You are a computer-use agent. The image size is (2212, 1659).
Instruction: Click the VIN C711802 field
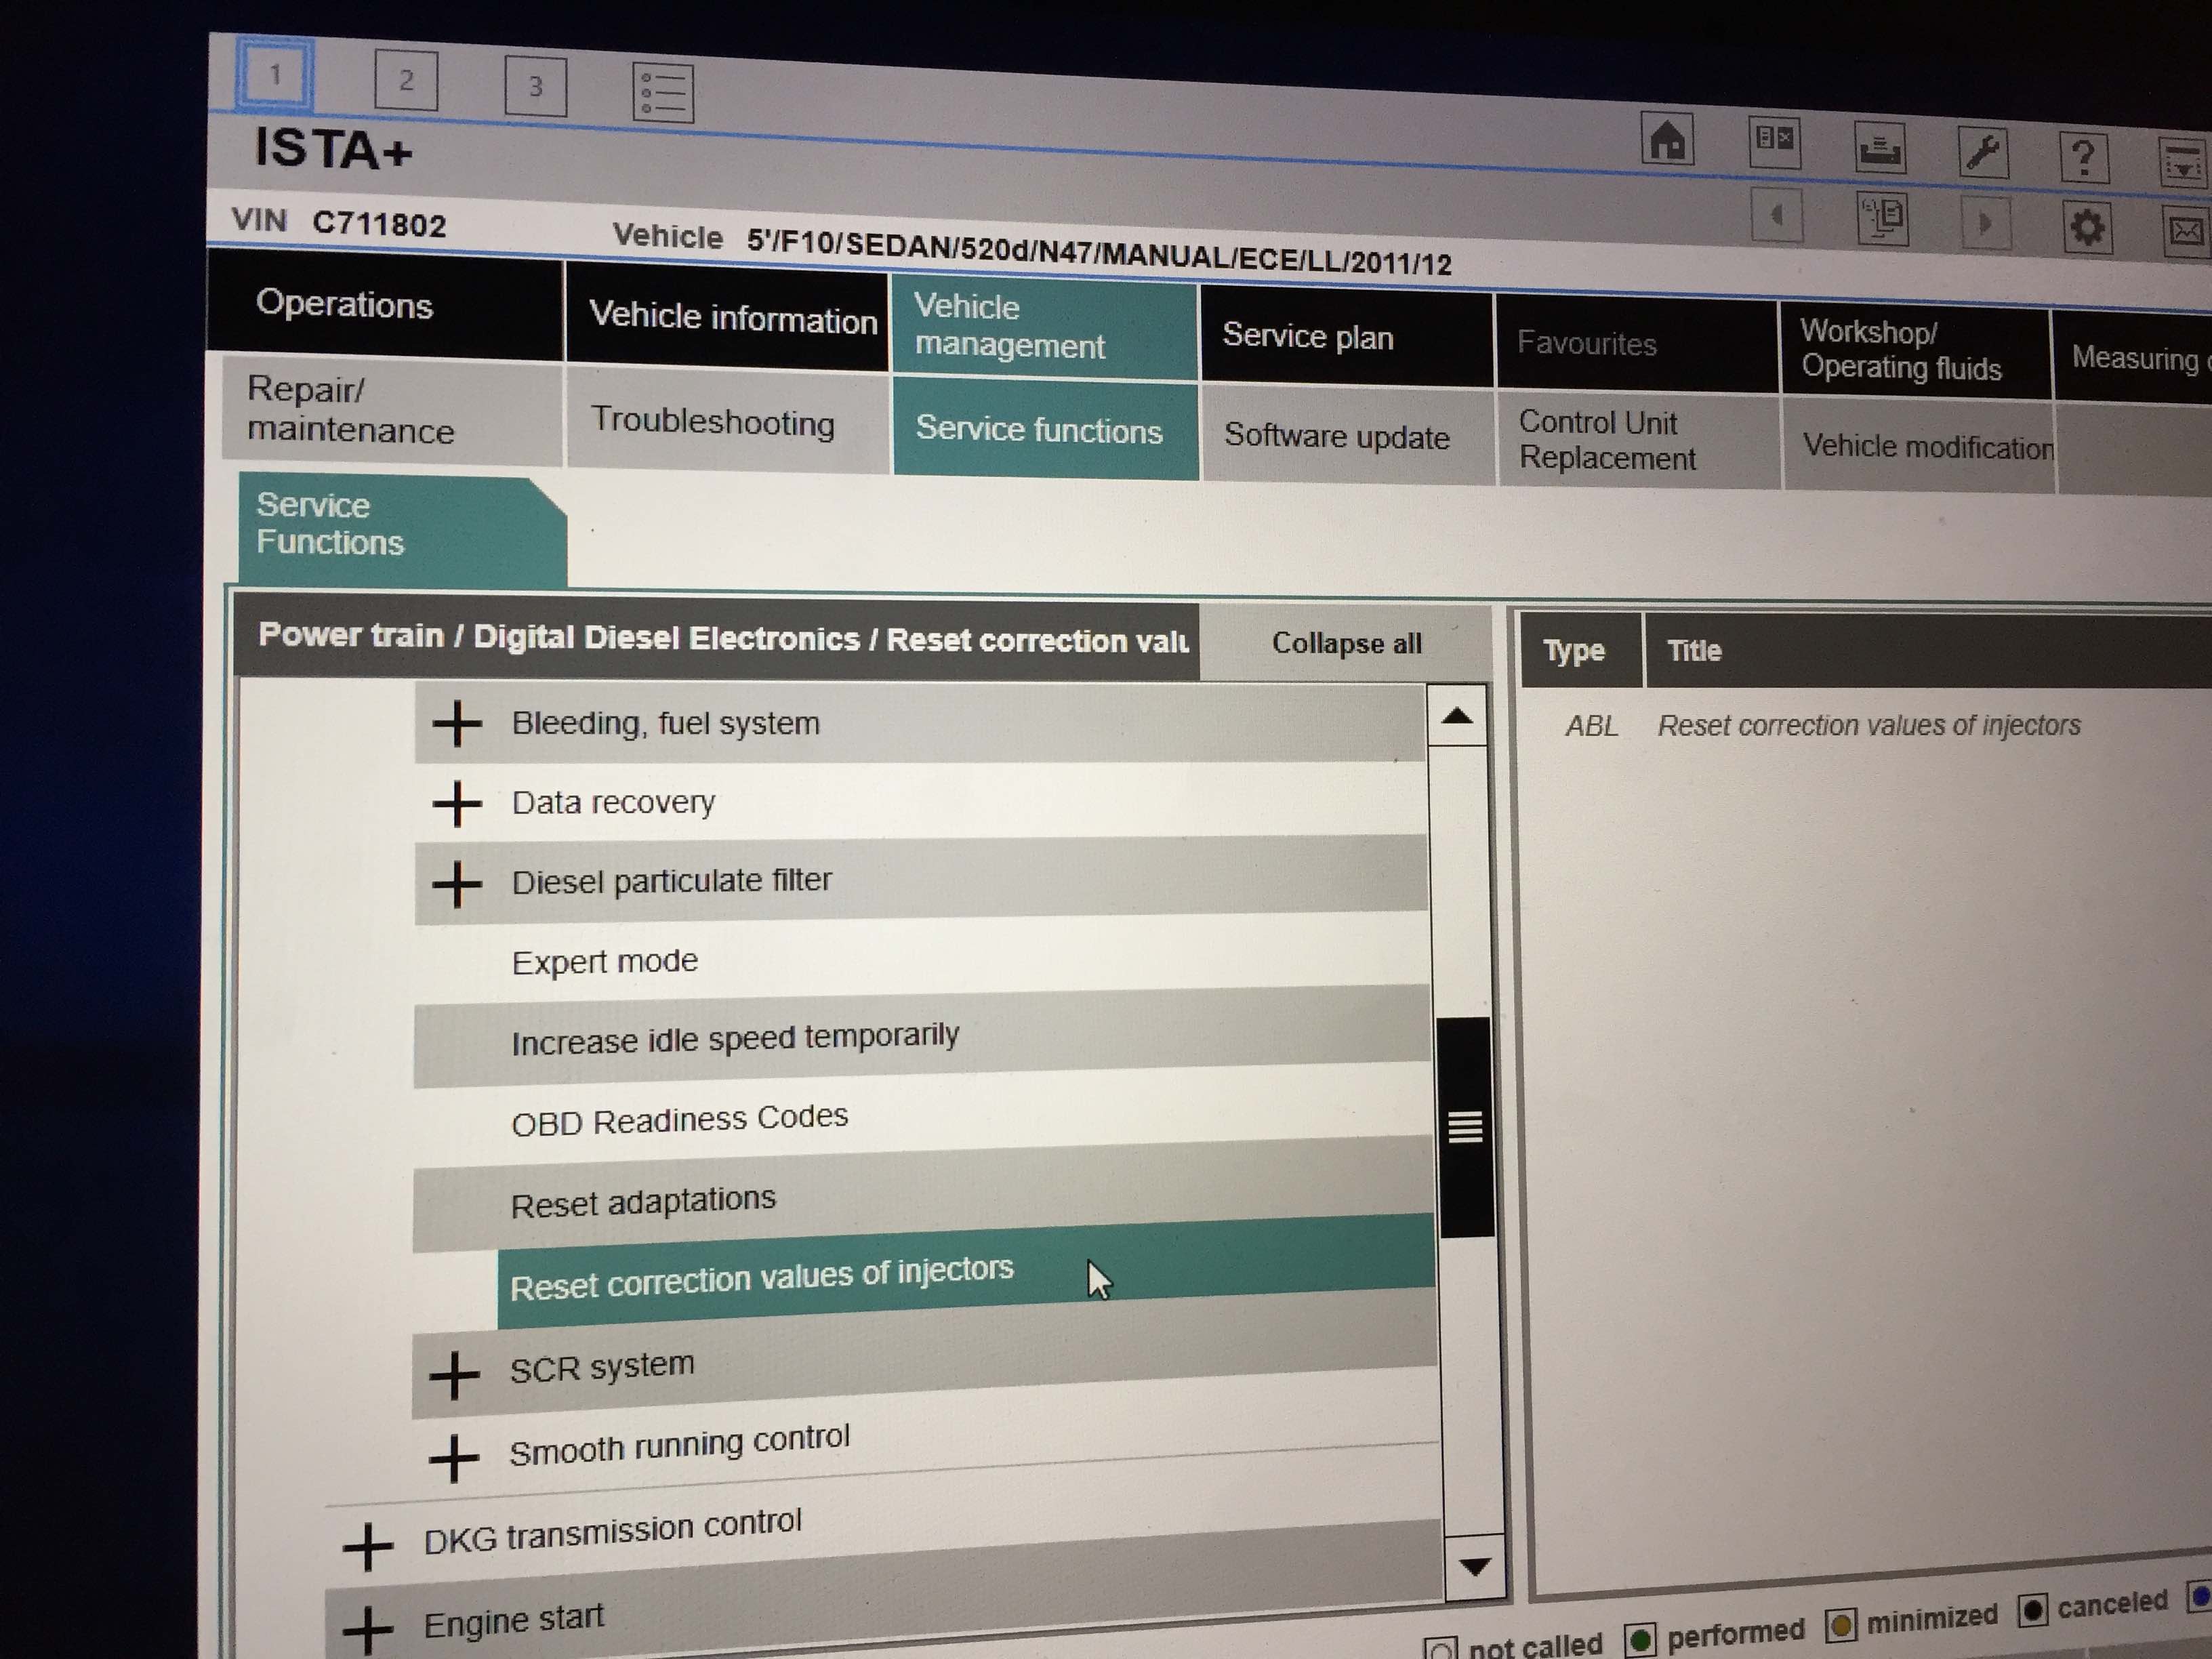coord(379,223)
